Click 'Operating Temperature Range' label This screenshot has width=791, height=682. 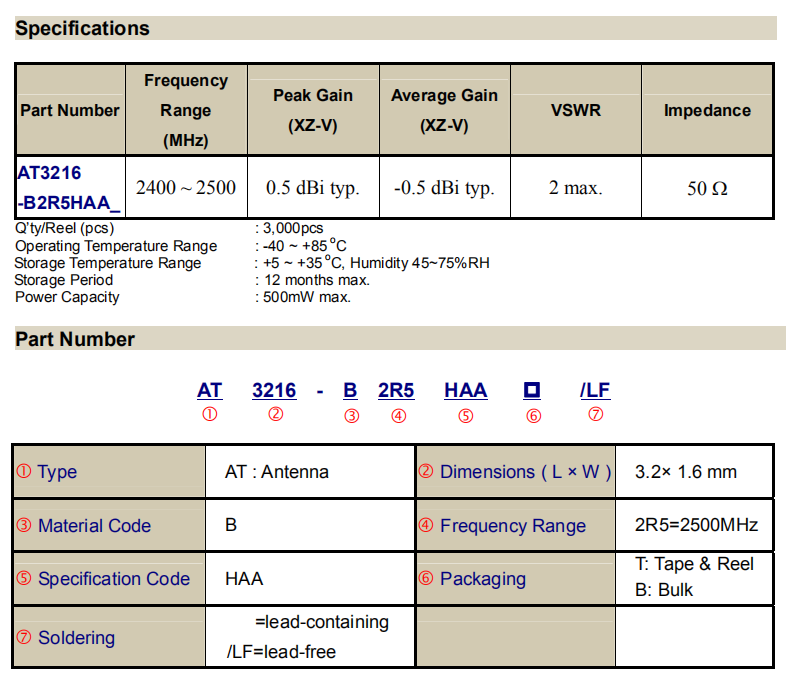[116, 246]
